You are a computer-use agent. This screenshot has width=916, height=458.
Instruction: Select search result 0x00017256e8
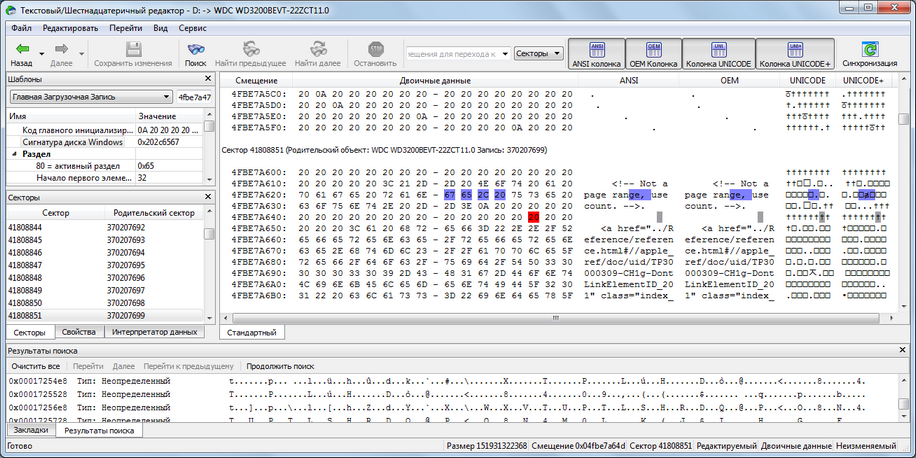pos(453,407)
